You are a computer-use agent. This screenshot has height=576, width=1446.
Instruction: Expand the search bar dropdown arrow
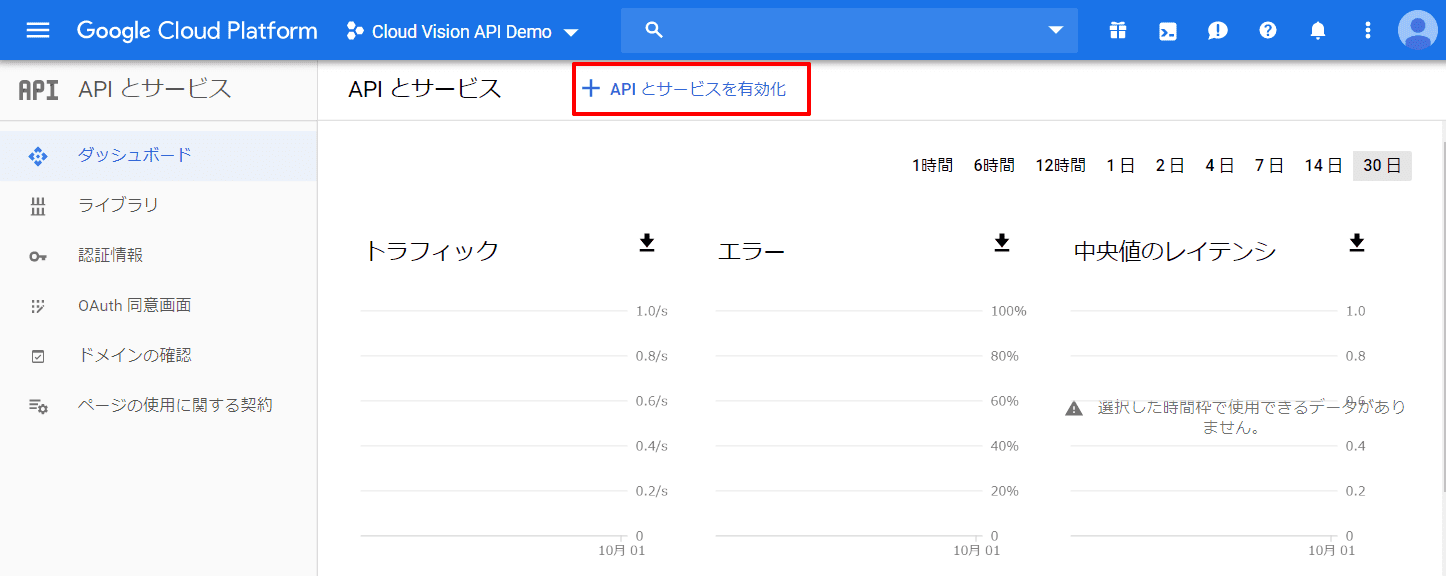tap(1056, 30)
